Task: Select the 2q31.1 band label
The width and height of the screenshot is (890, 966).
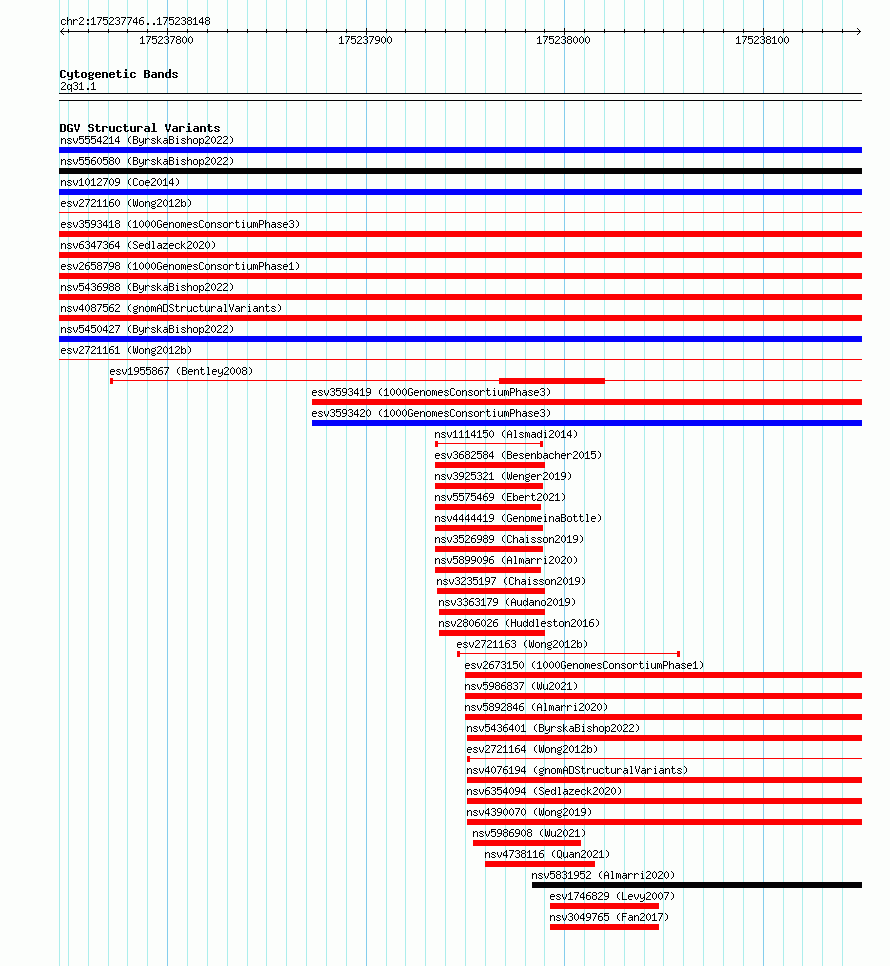Action: click(78, 86)
